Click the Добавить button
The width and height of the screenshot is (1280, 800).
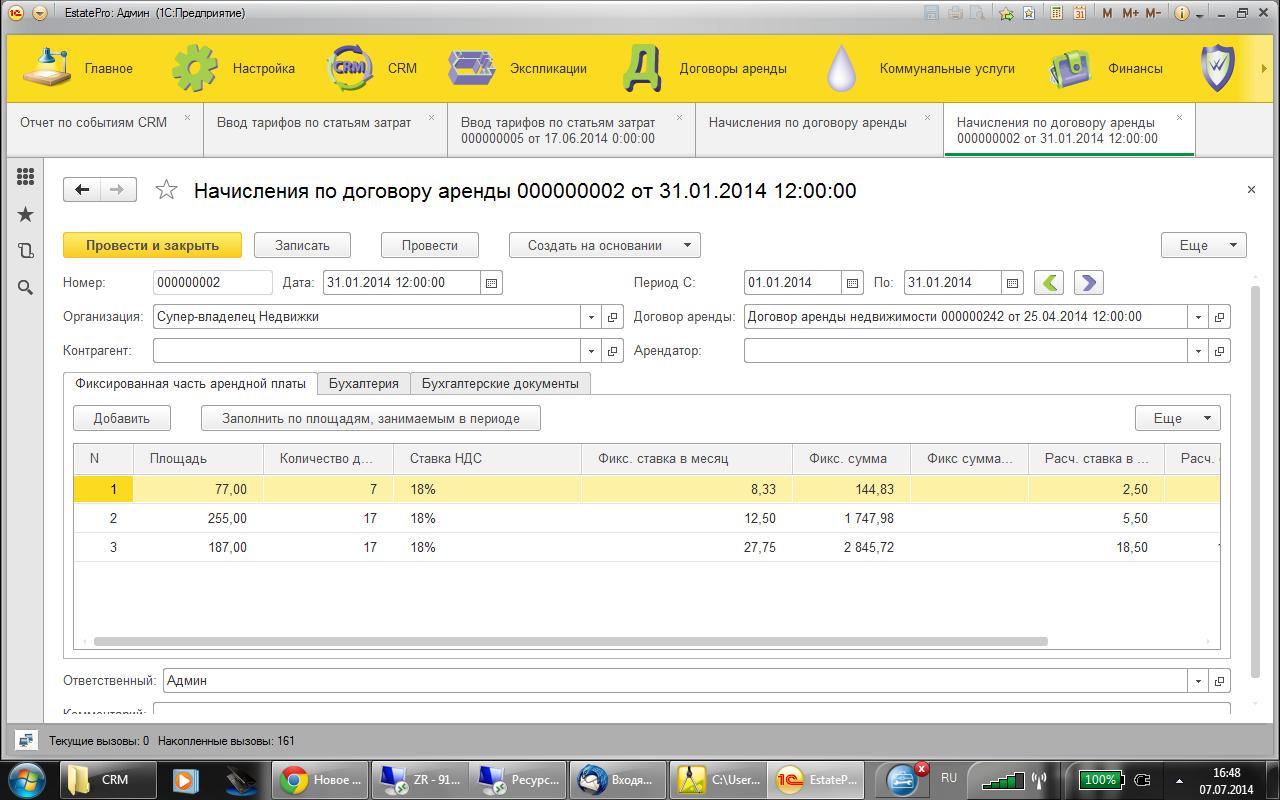[122, 418]
